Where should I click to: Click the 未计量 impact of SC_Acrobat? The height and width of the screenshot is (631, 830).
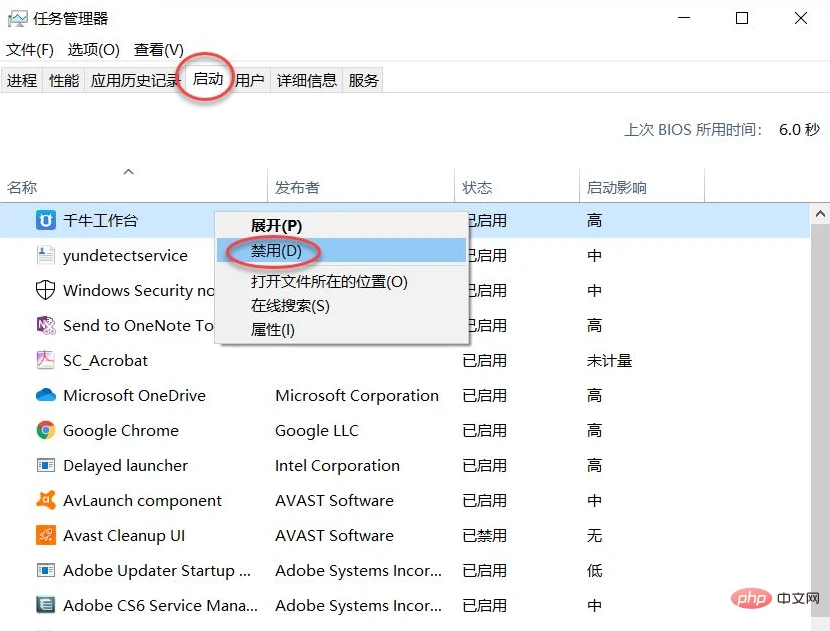(609, 360)
